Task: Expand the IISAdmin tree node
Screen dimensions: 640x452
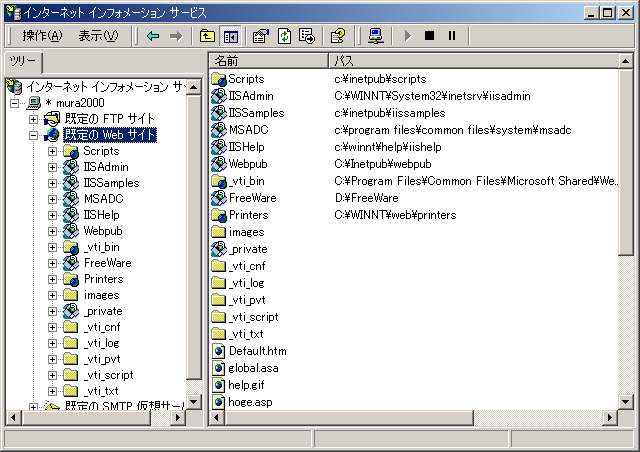Action: (52, 167)
